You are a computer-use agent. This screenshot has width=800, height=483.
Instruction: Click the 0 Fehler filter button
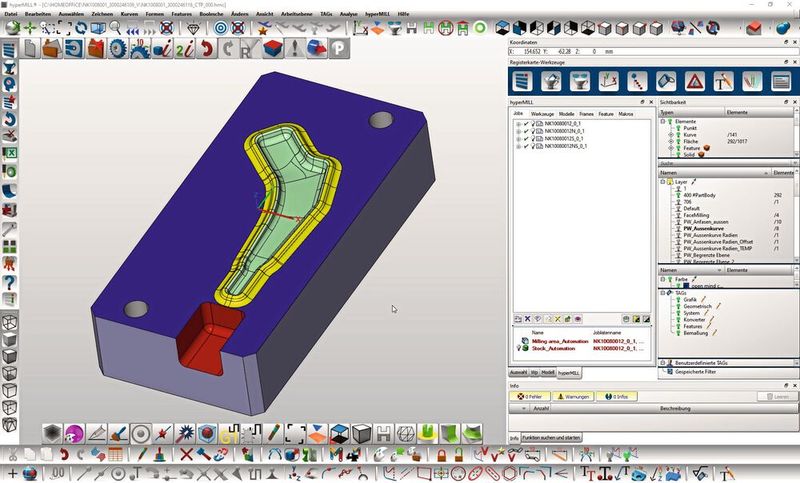point(531,396)
